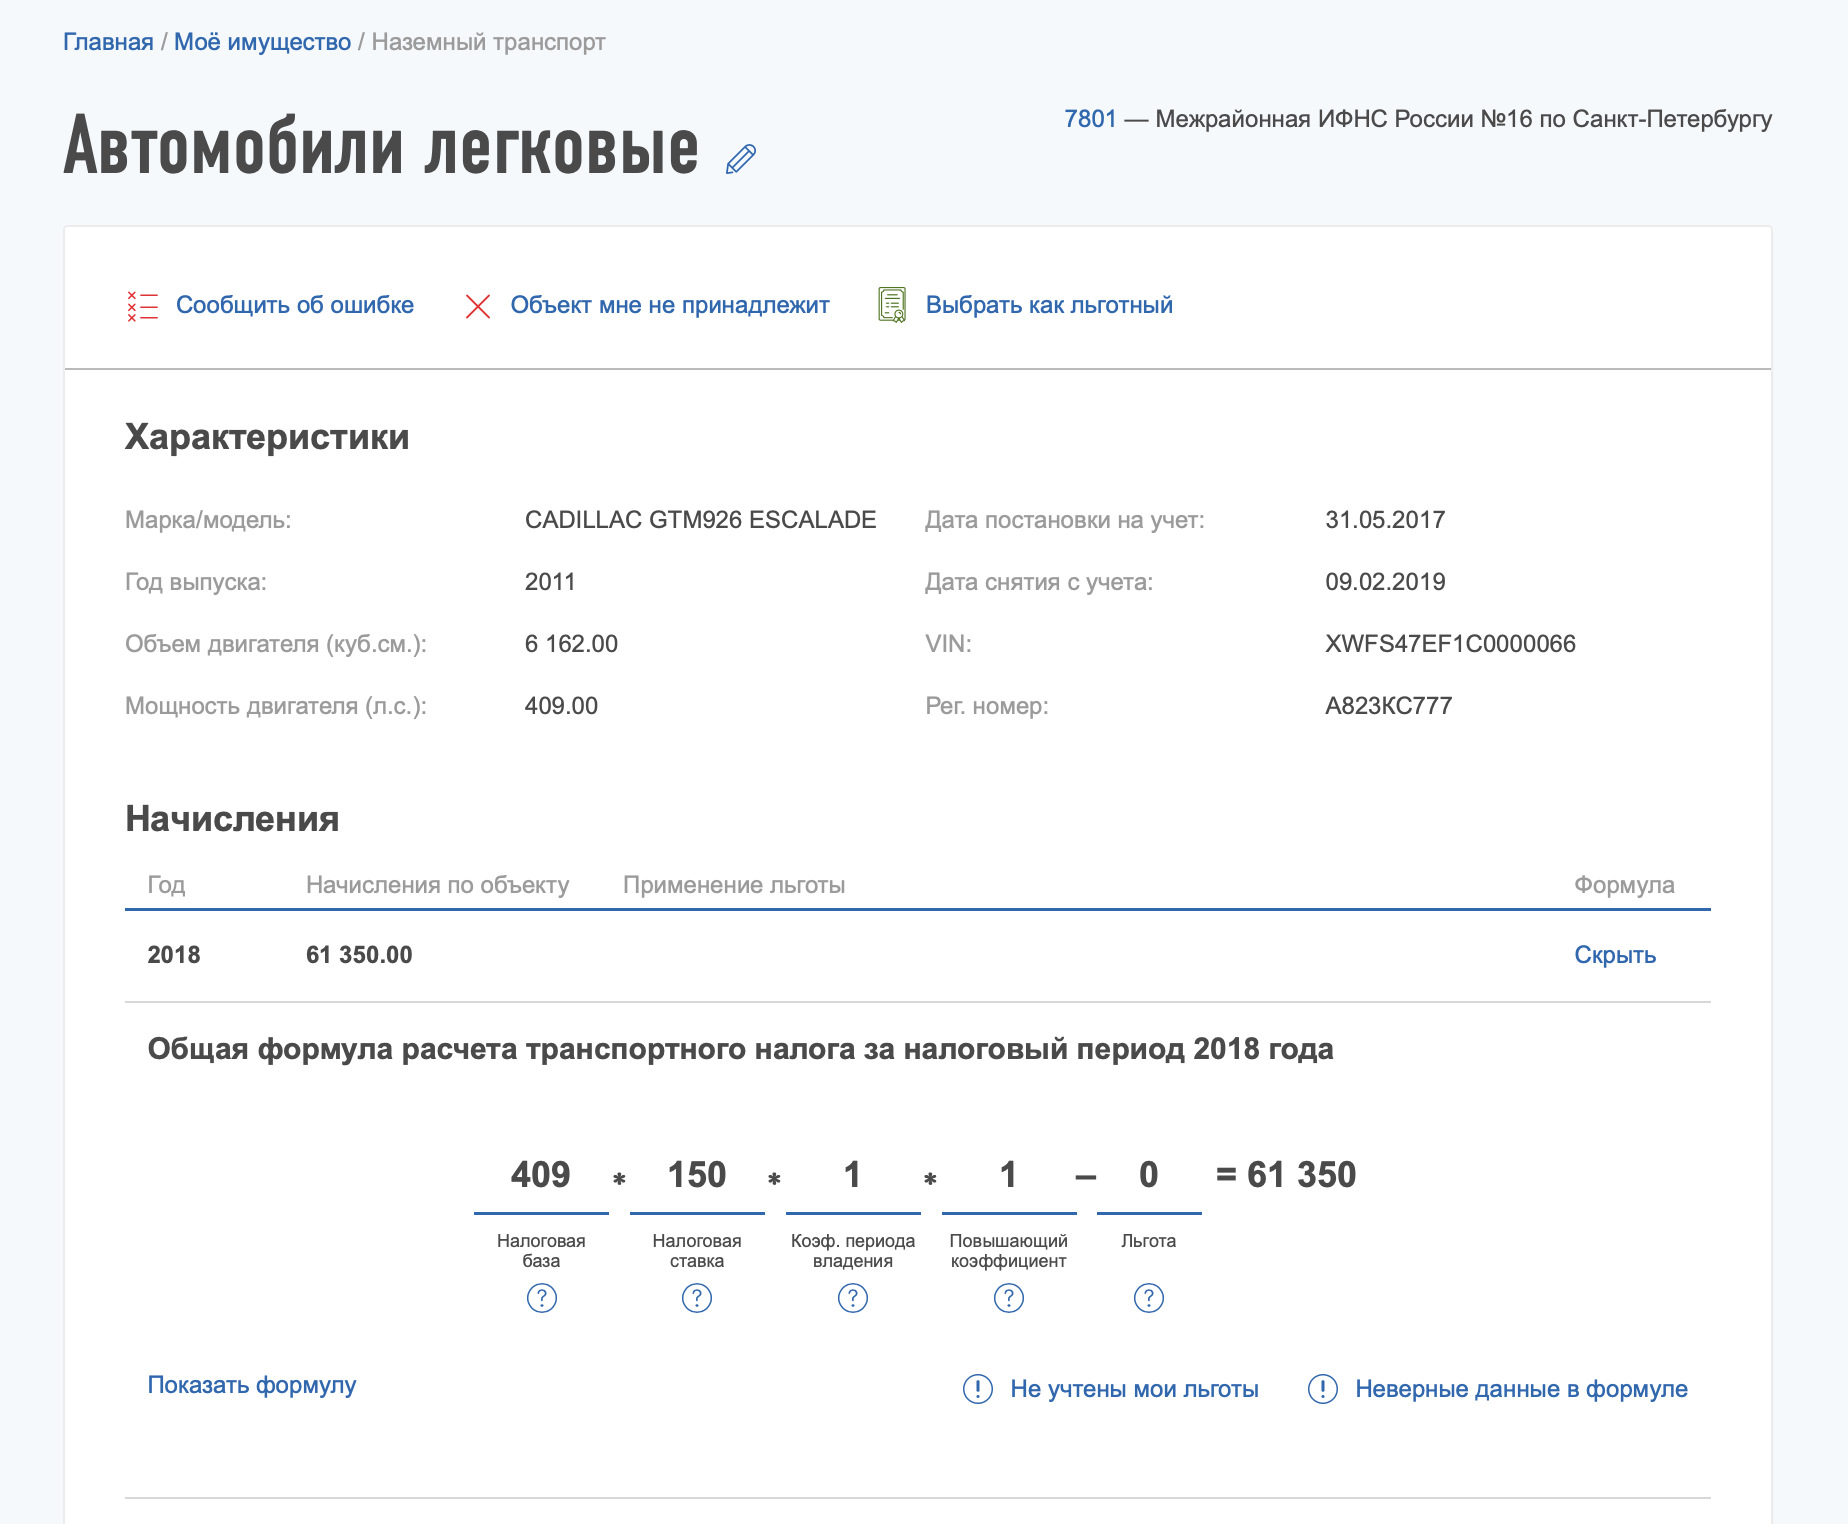Click exclamation icon beside Неверные данные в формуле

(1323, 1389)
